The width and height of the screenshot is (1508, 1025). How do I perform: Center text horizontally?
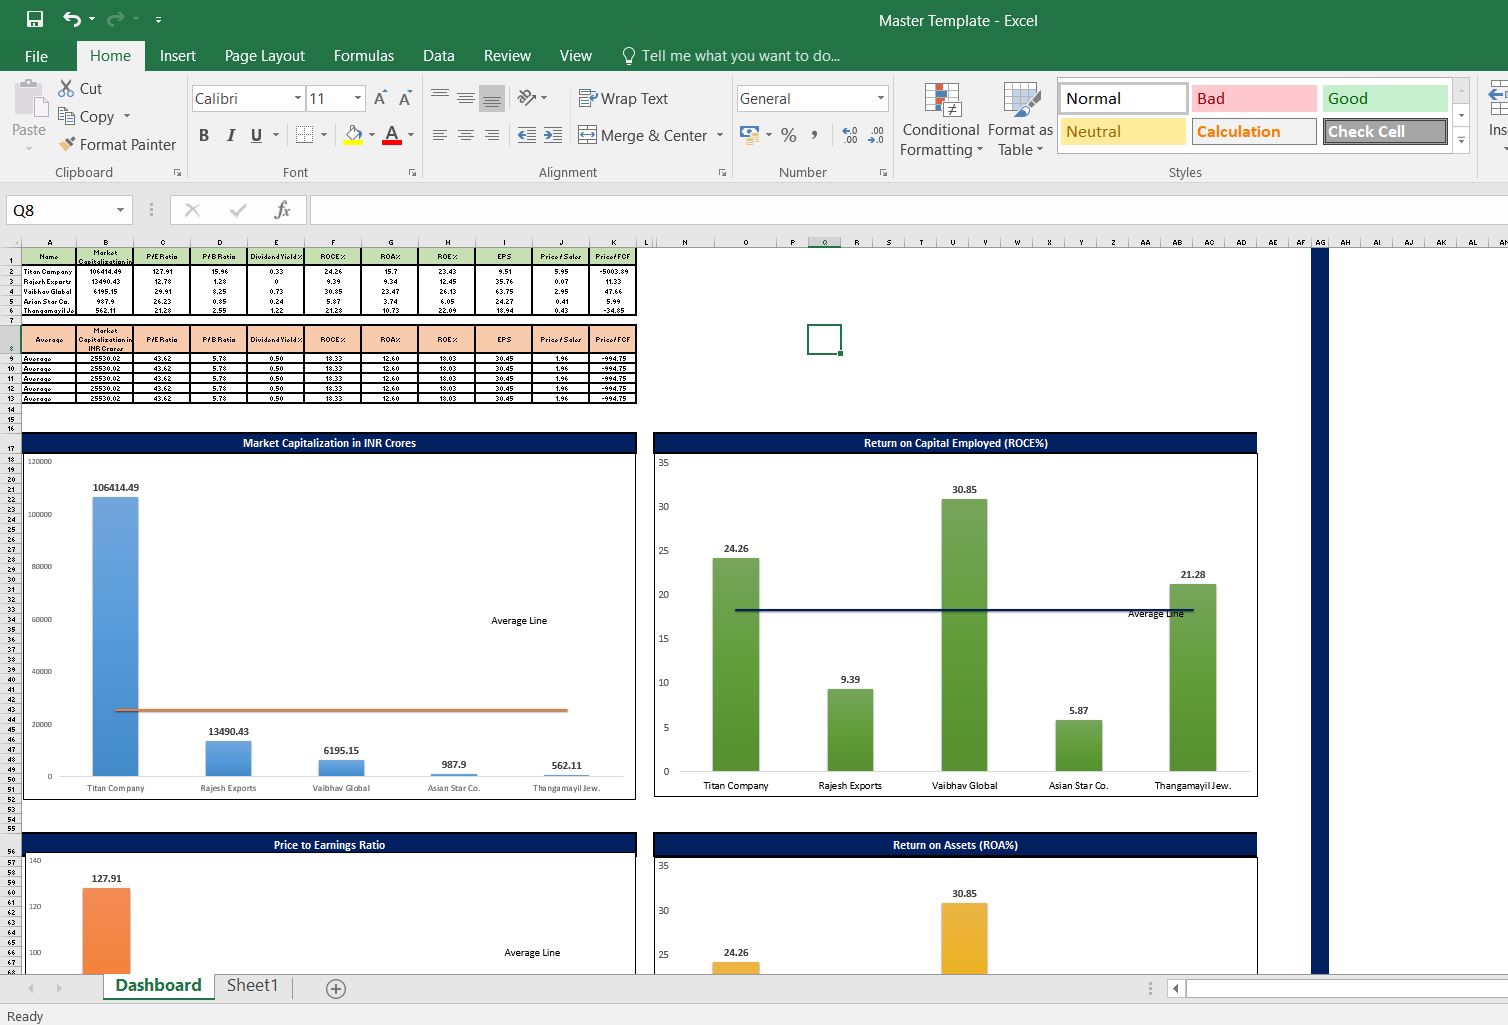466,135
